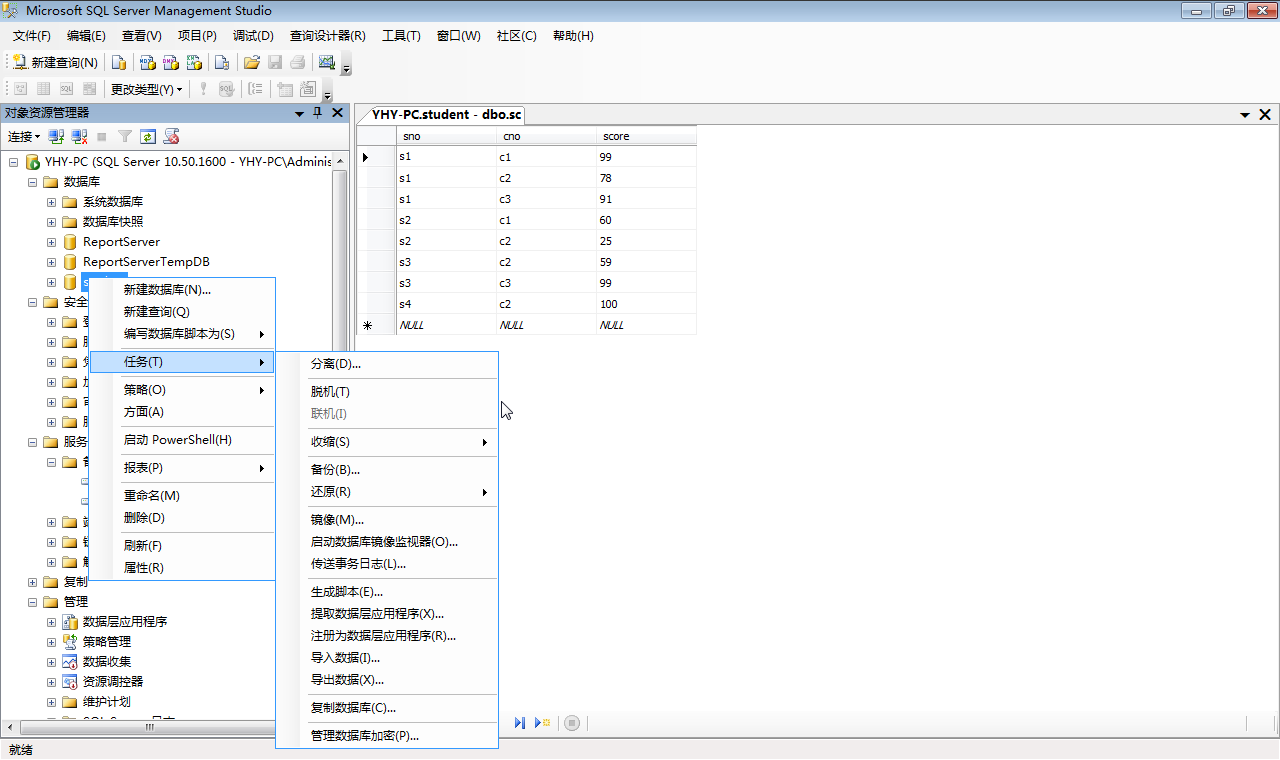Expand the ReportServerTempDB database node
The image size is (1280, 760).
click(52, 262)
